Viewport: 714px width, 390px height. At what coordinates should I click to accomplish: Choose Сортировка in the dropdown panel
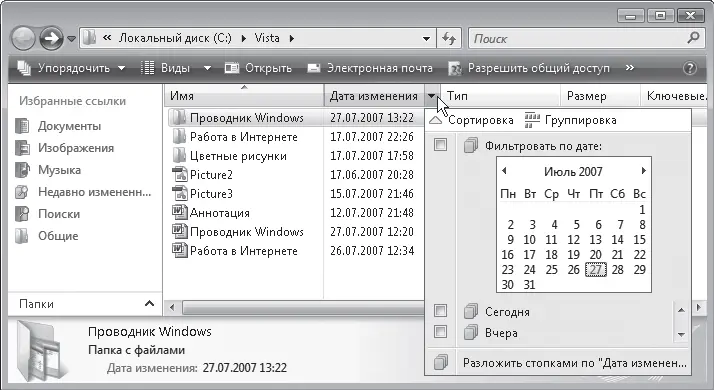471,120
